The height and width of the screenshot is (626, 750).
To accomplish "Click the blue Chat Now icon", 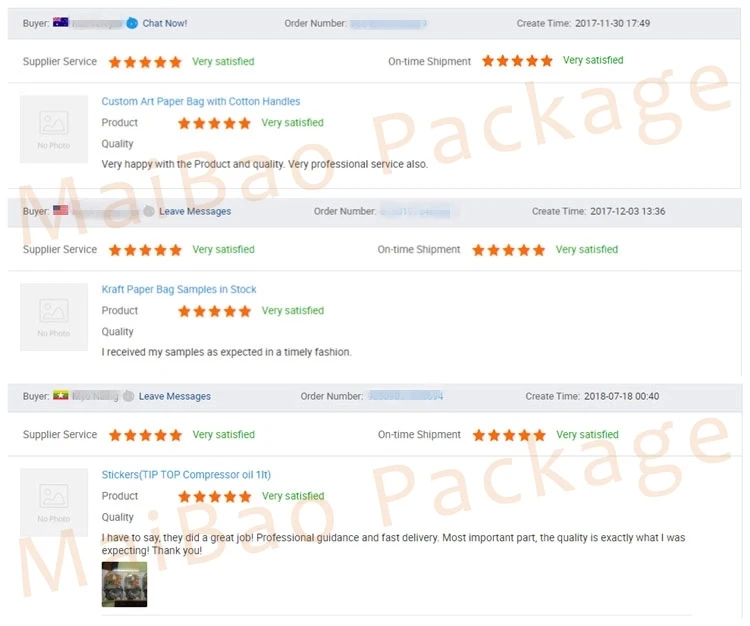I will [x=132, y=23].
